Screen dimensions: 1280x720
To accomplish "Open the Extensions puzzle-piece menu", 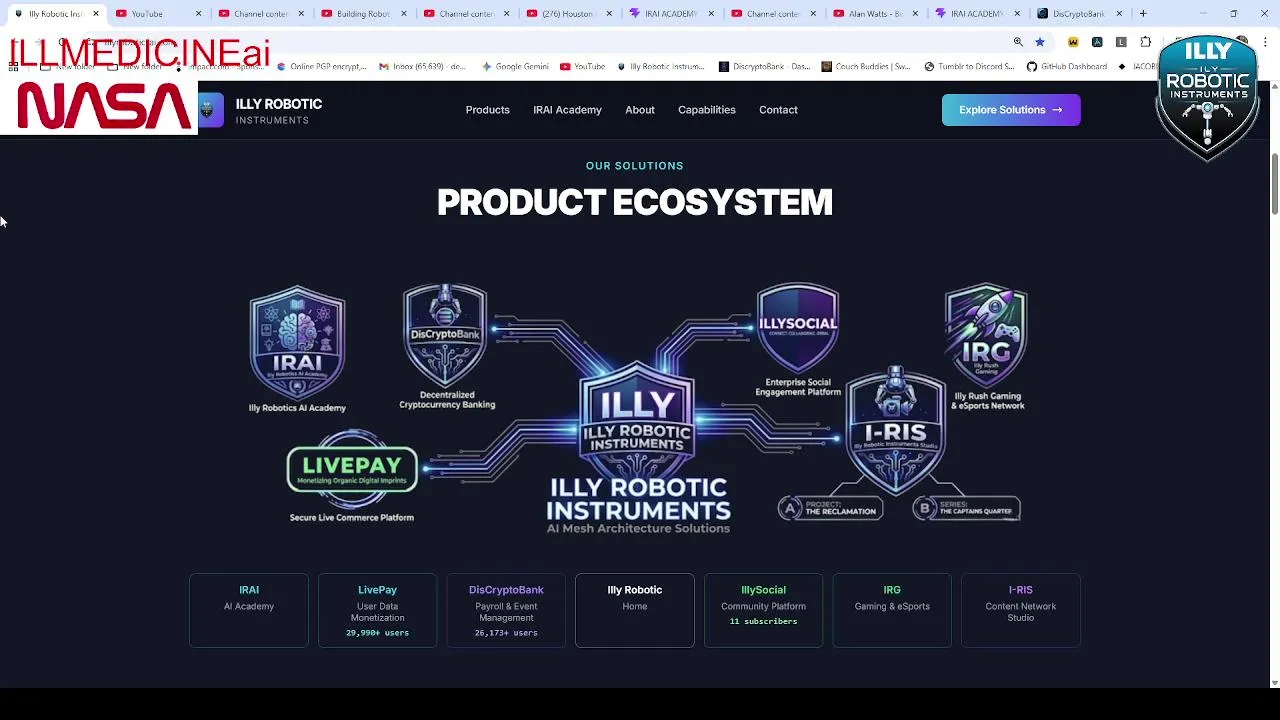I will click(1146, 42).
